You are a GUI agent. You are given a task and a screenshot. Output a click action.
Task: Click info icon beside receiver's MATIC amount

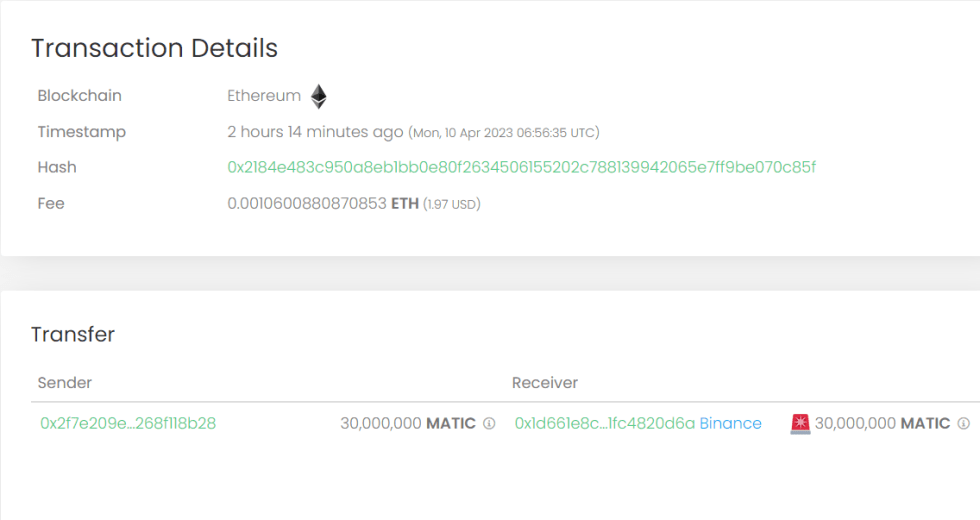[963, 424]
